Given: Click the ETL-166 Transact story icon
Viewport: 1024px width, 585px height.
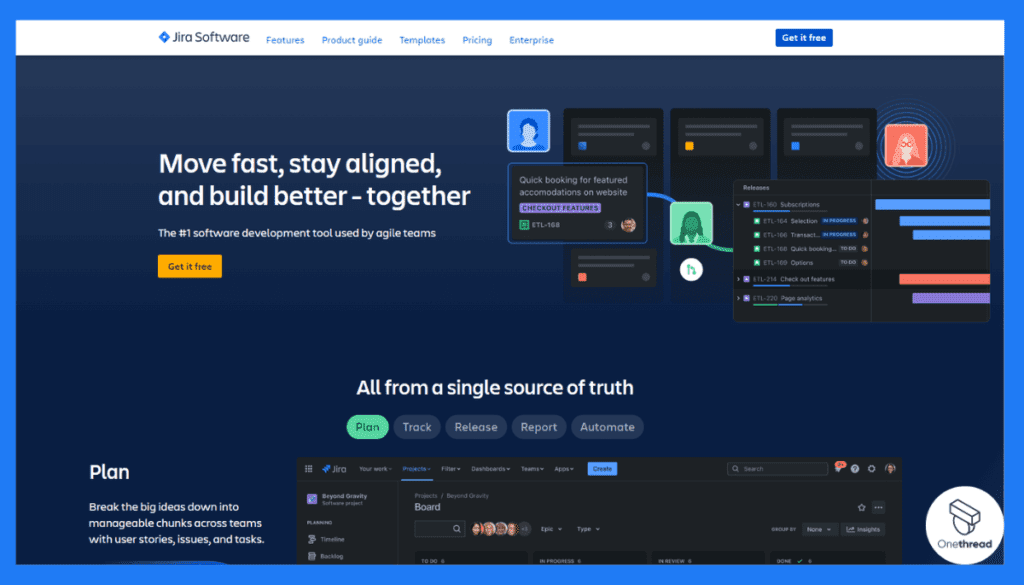Looking at the screenshot, I should 757,234.
